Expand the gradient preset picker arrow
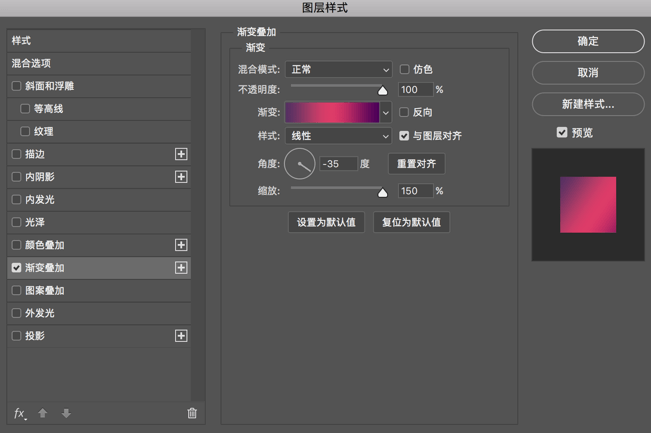The width and height of the screenshot is (651, 433). click(386, 113)
